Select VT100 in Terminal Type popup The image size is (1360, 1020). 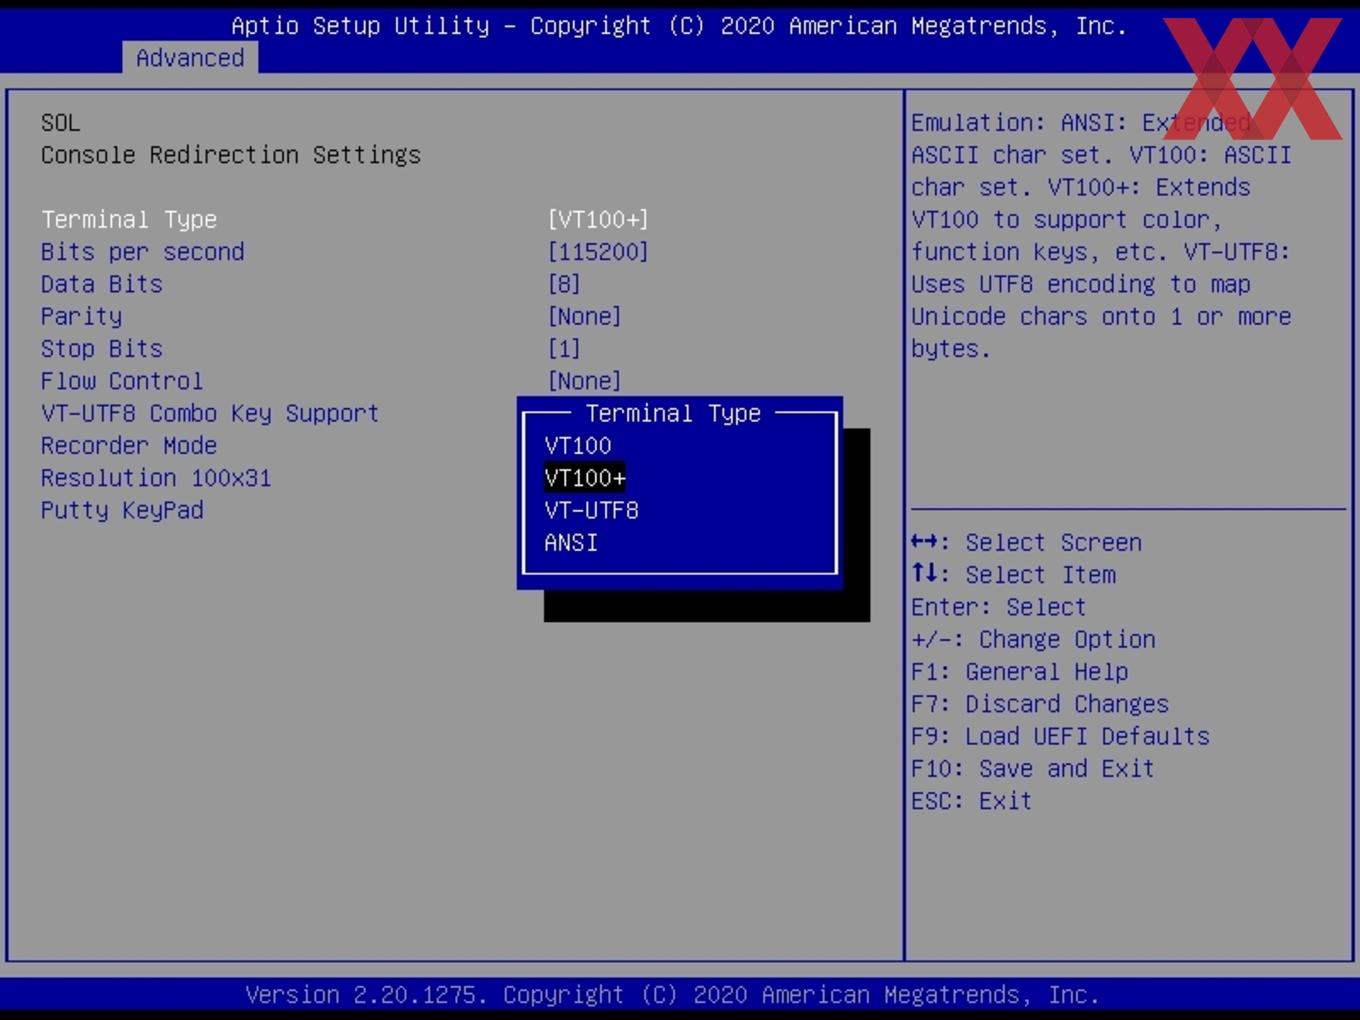click(x=578, y=446)
